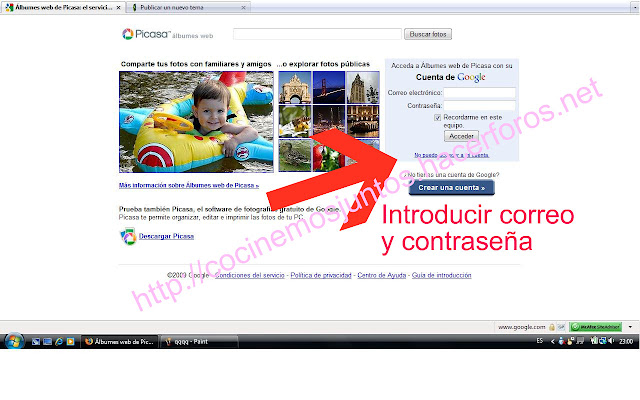Viewport: 640px width, 400px height.
Task: Open the Guía de introducción link
Action: click(x=442, y=276)
